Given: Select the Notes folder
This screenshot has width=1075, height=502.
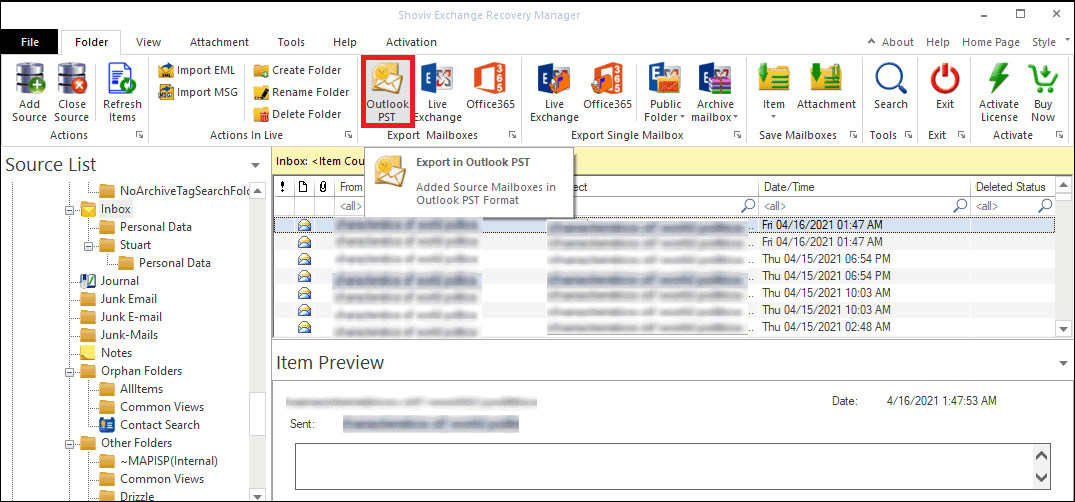Looking at the screenshot, I should 116,352.
